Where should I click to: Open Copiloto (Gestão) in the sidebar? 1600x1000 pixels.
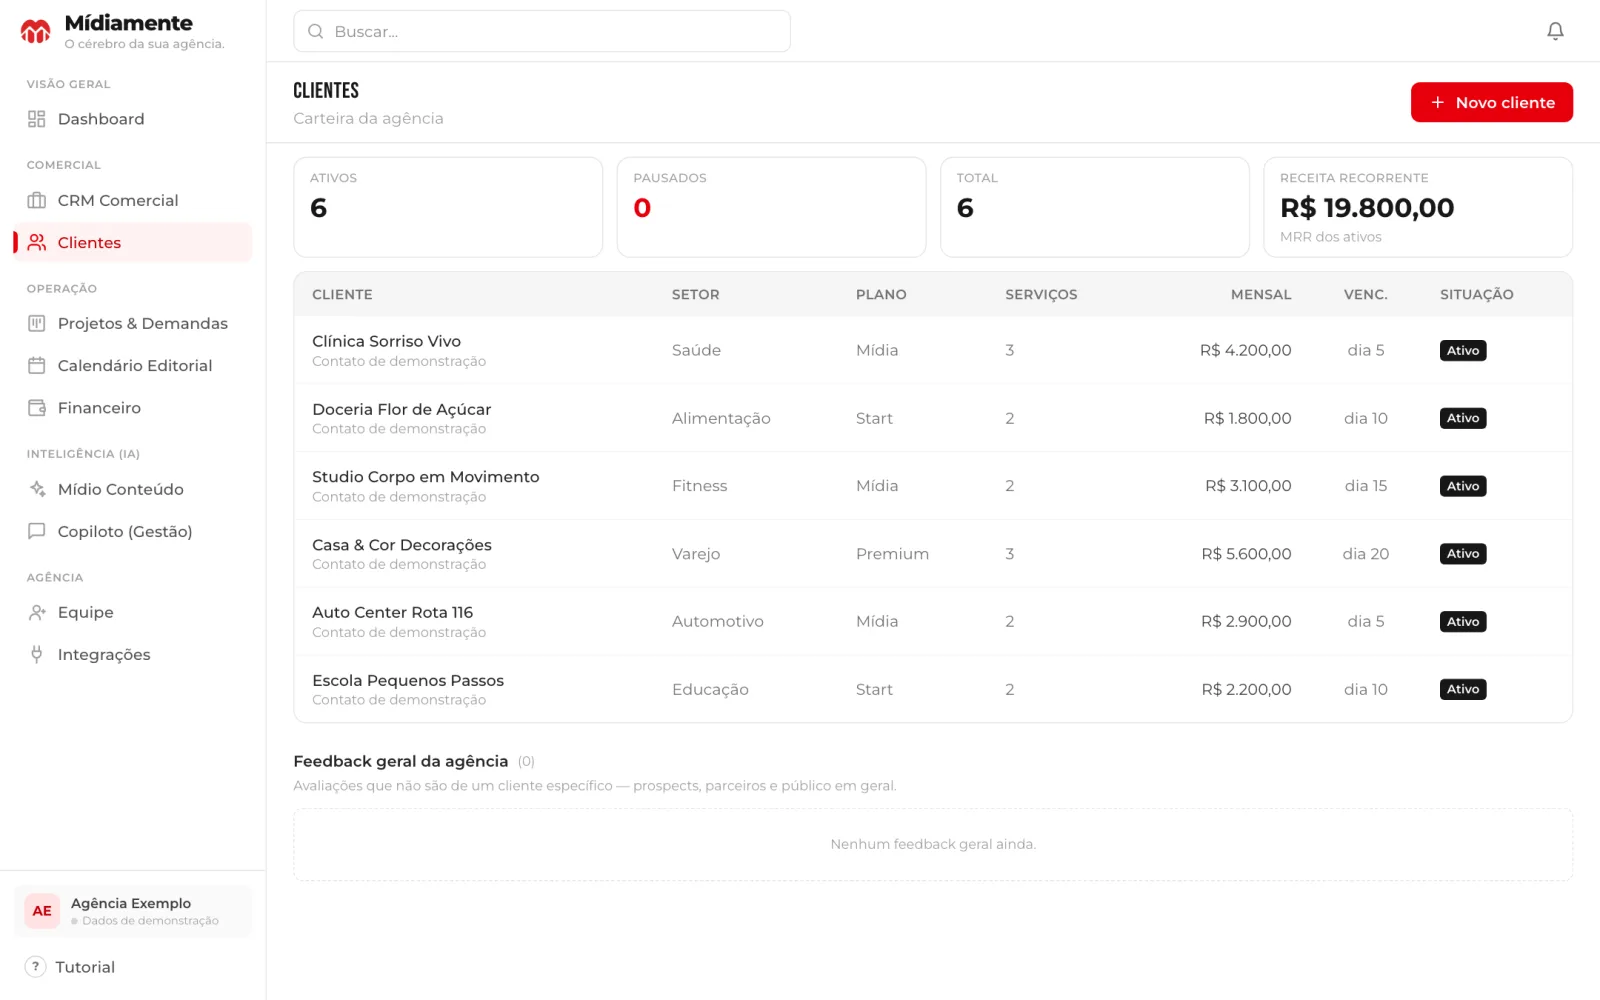[133, 531]
